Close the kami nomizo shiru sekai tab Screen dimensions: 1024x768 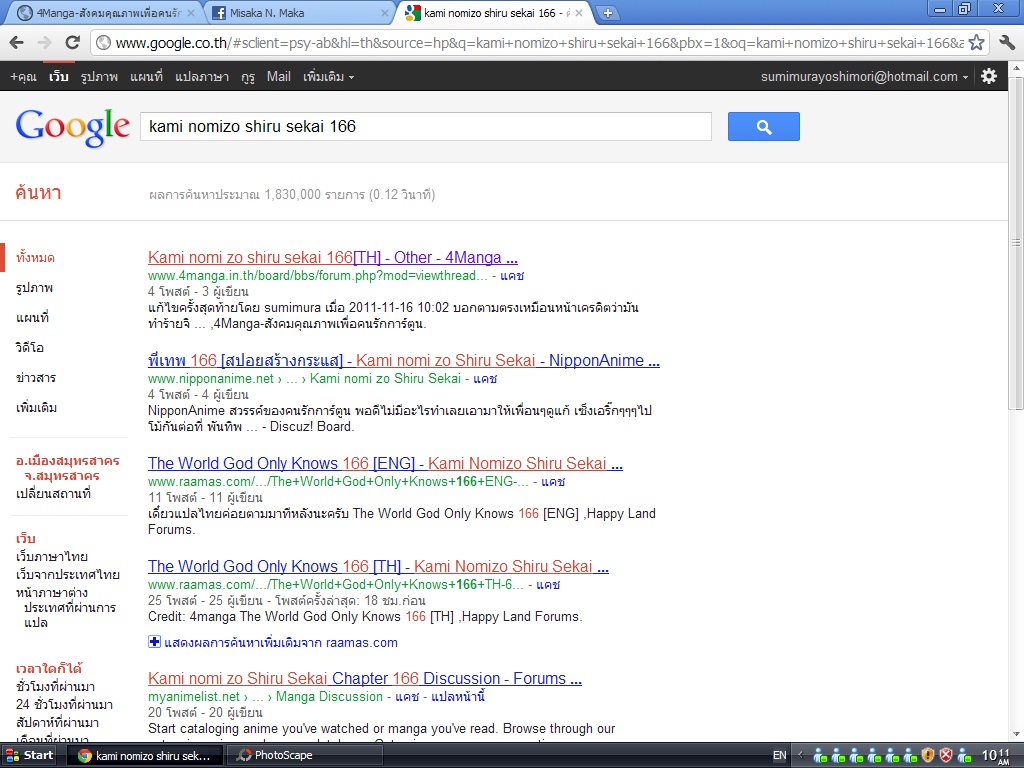pyautogui.click(x=579, y=12)
